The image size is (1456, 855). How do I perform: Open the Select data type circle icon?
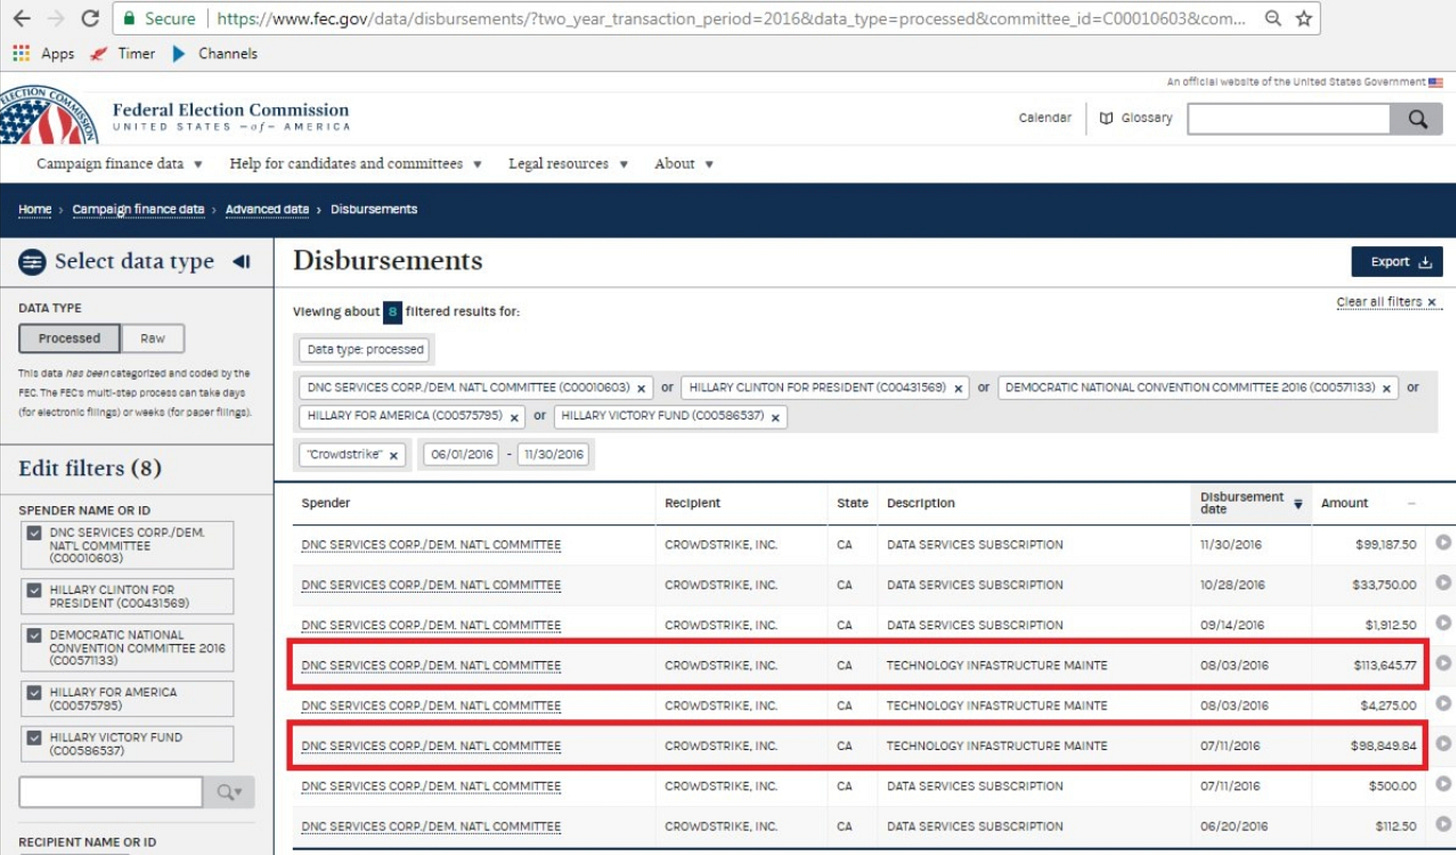pyautogui.click(x=32, y=262)
